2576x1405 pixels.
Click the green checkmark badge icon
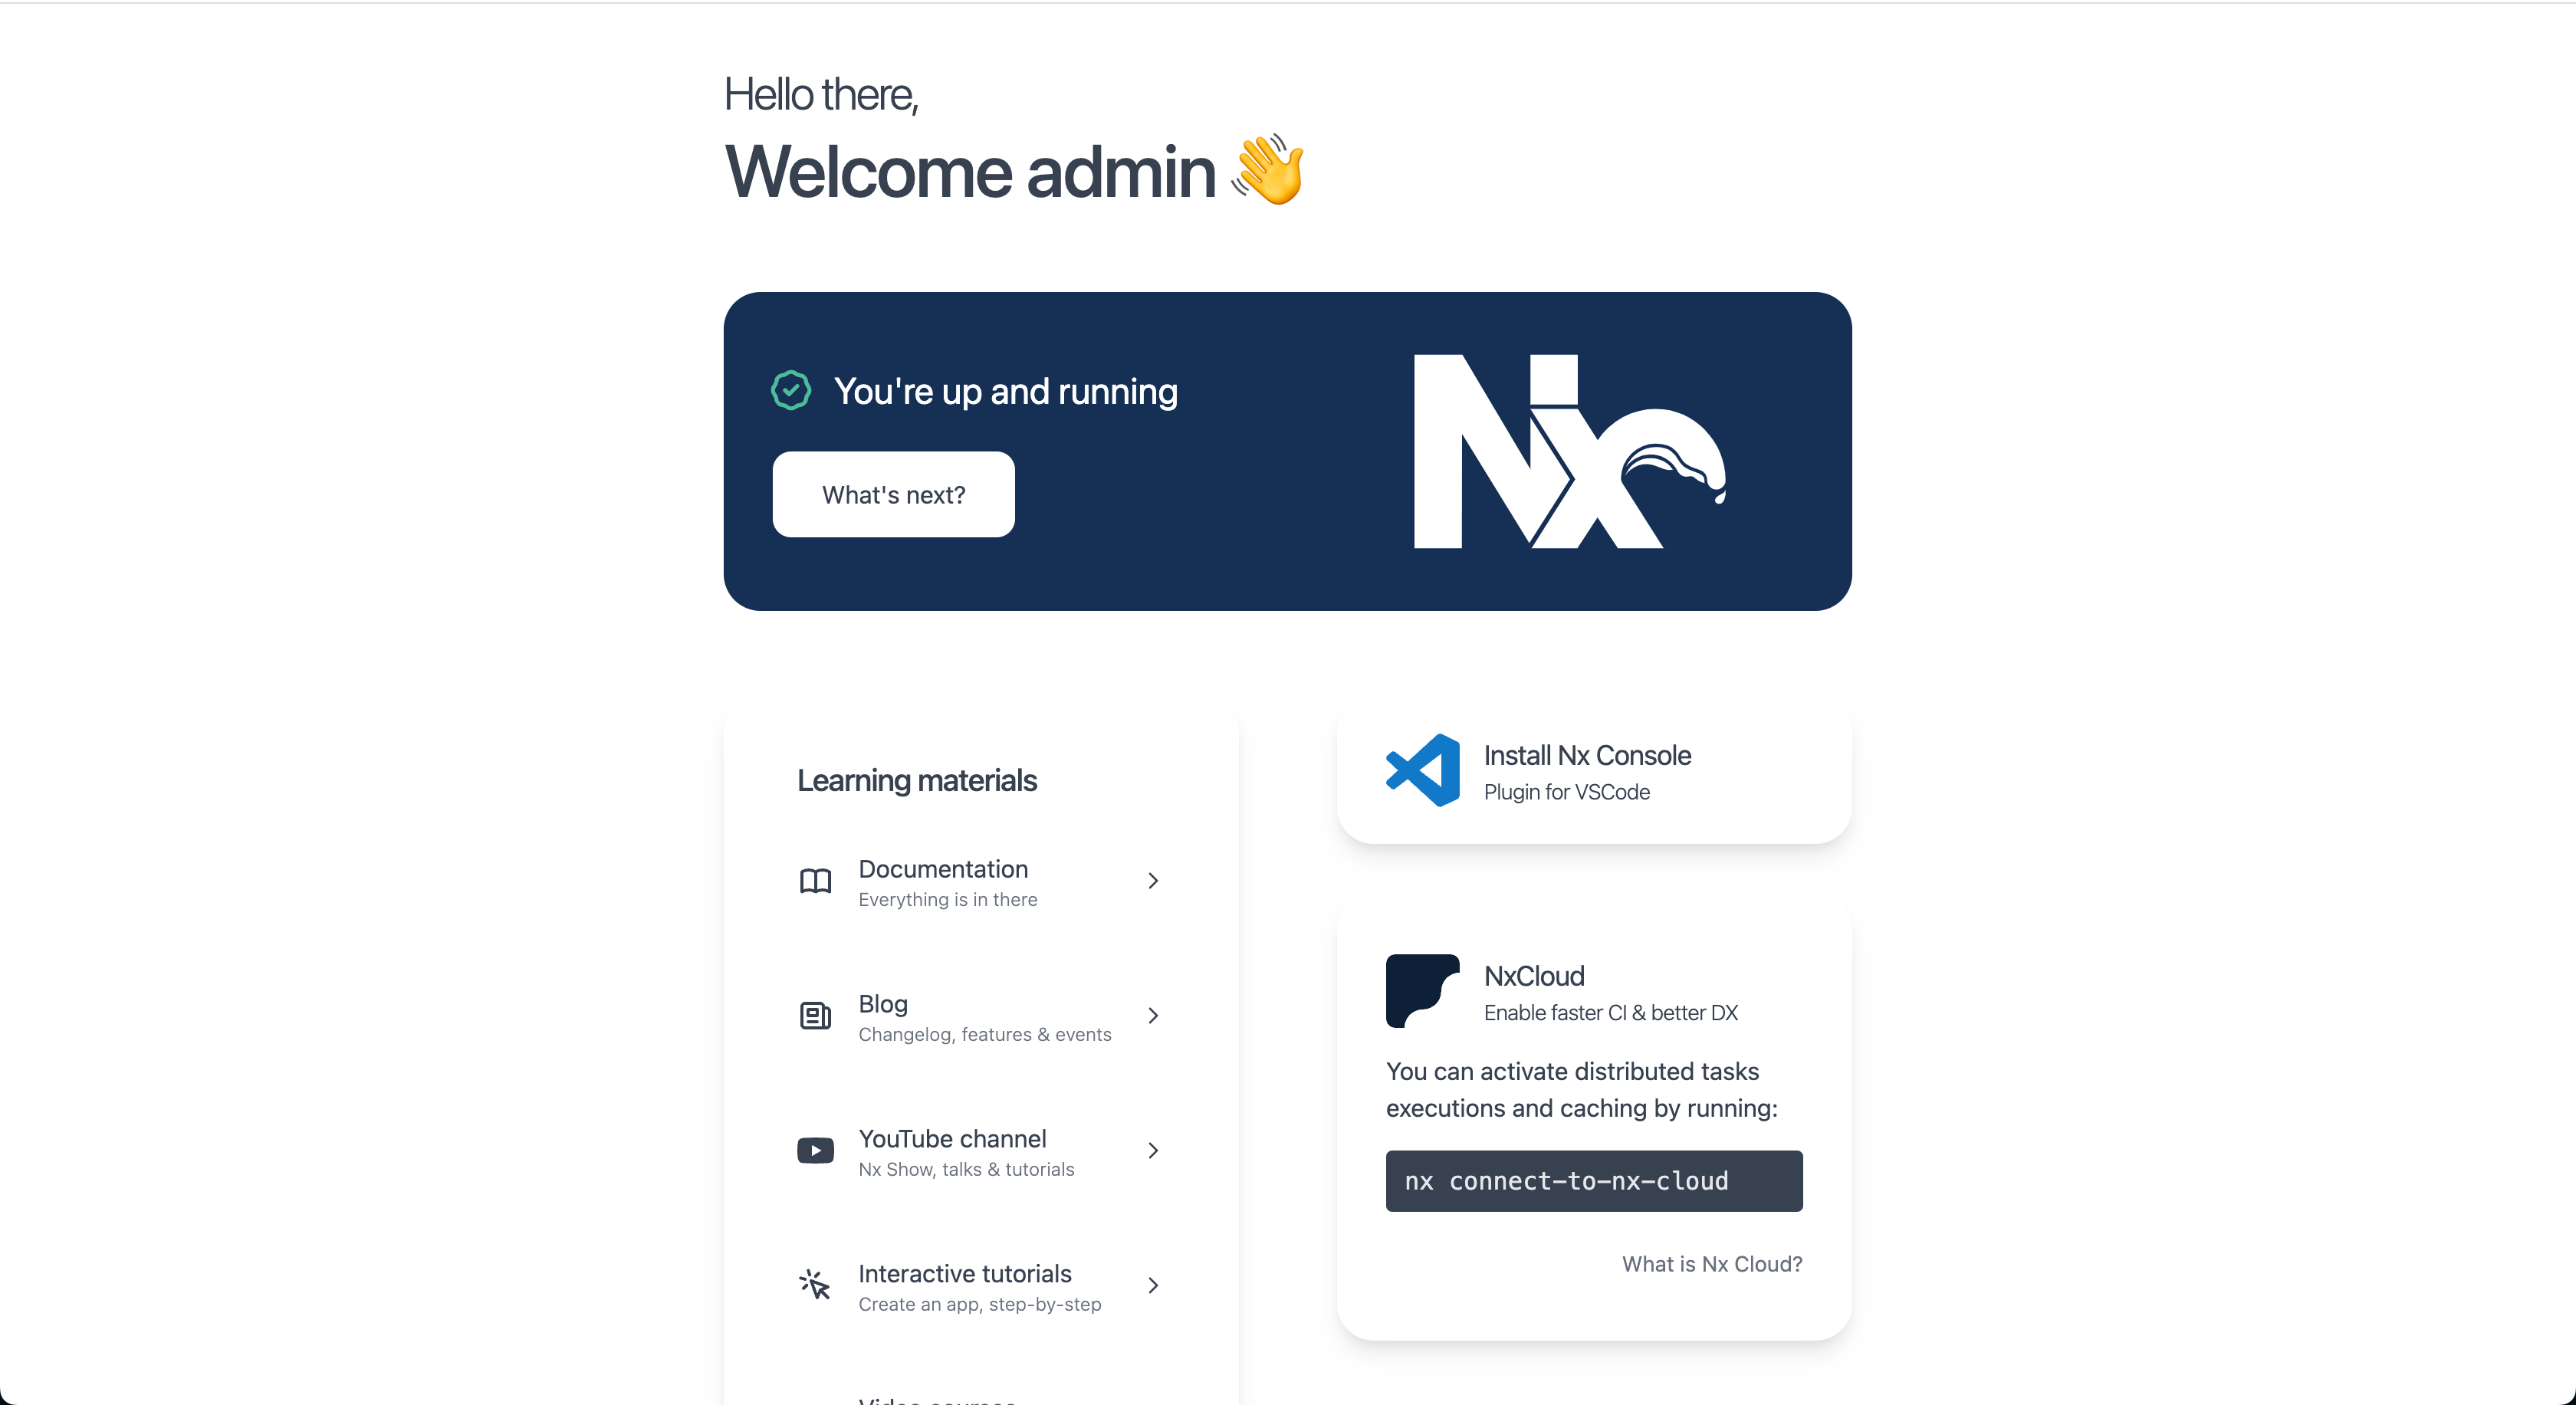[791, 391]
